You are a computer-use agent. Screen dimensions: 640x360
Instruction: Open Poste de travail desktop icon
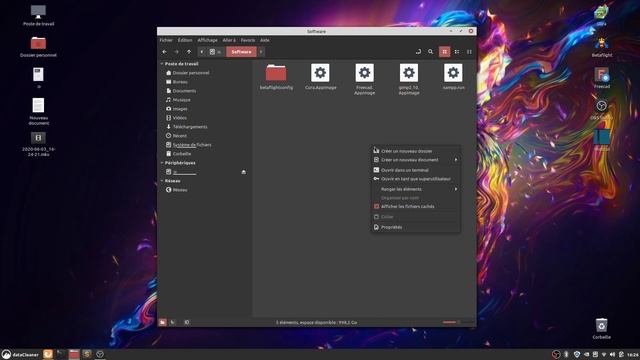click(38, 15)
